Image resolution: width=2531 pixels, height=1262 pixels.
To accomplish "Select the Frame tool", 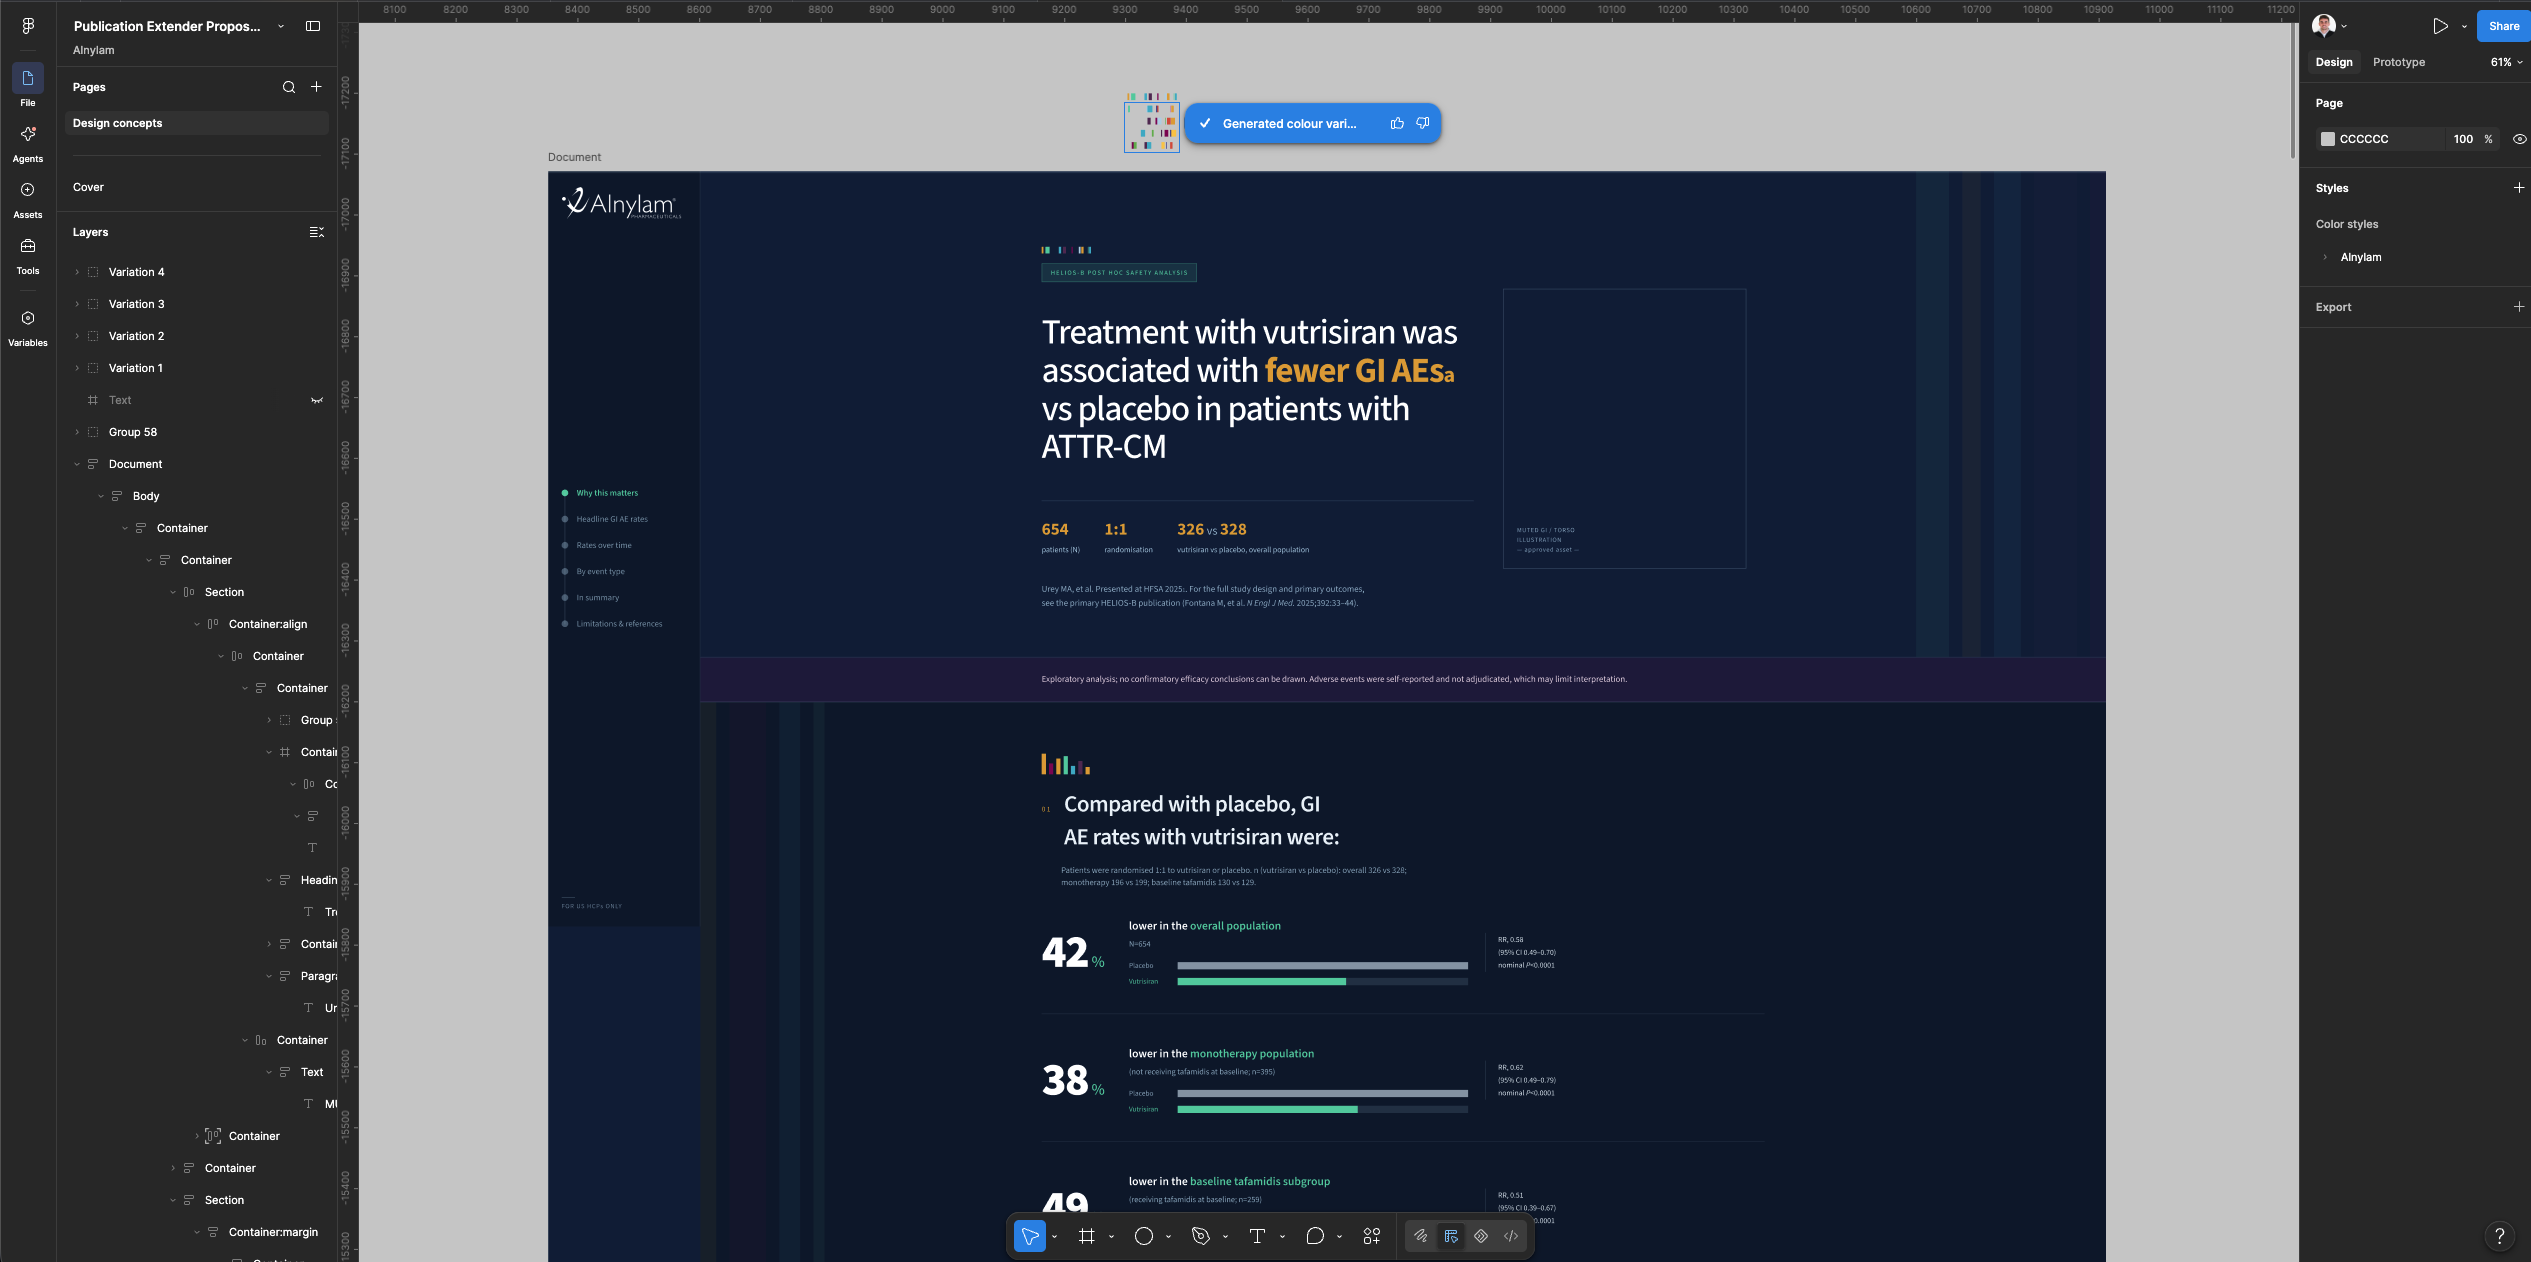I will point(1087,1236).
